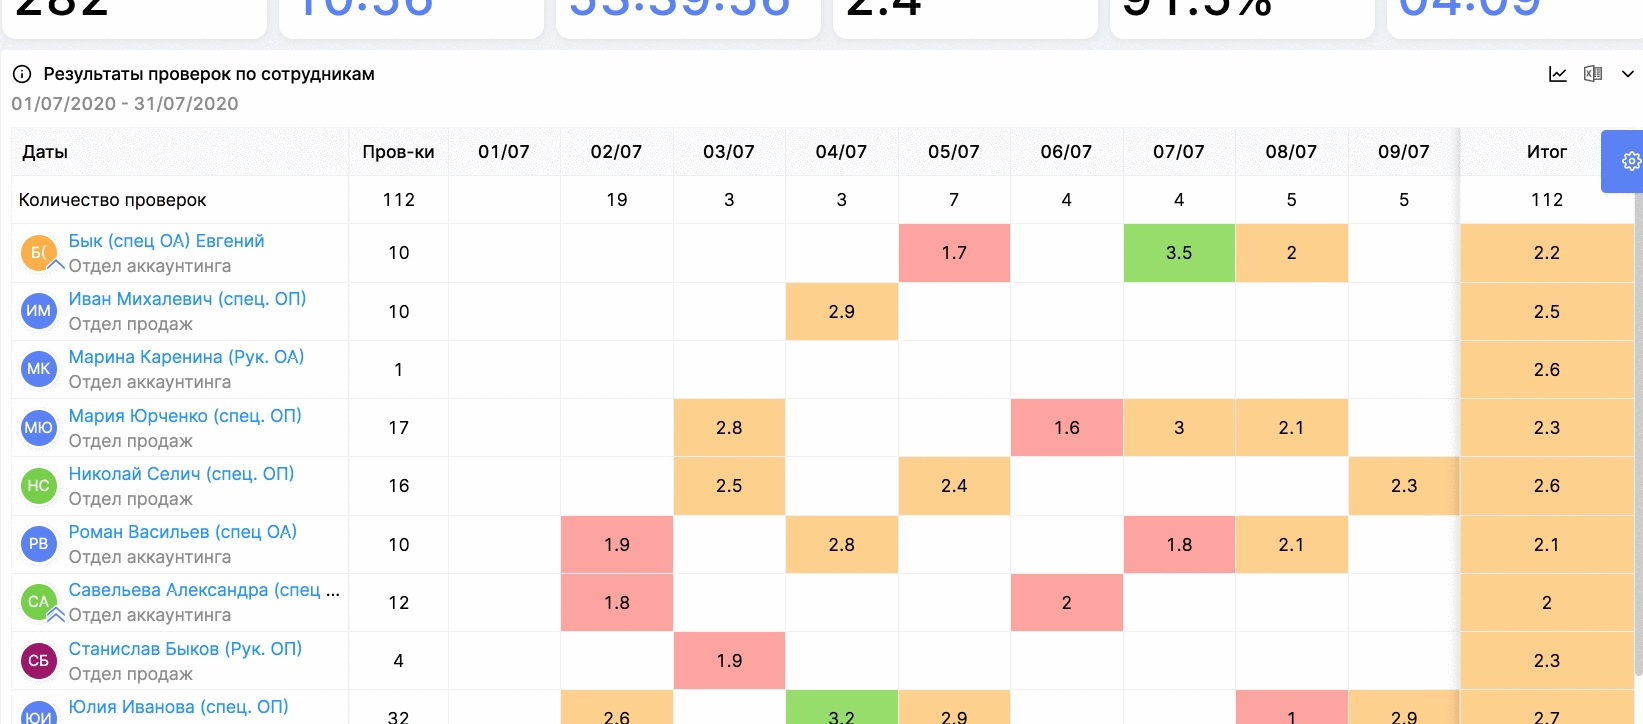Click the Итог column header
The image size is (1643, 724).
(1546, 152)
